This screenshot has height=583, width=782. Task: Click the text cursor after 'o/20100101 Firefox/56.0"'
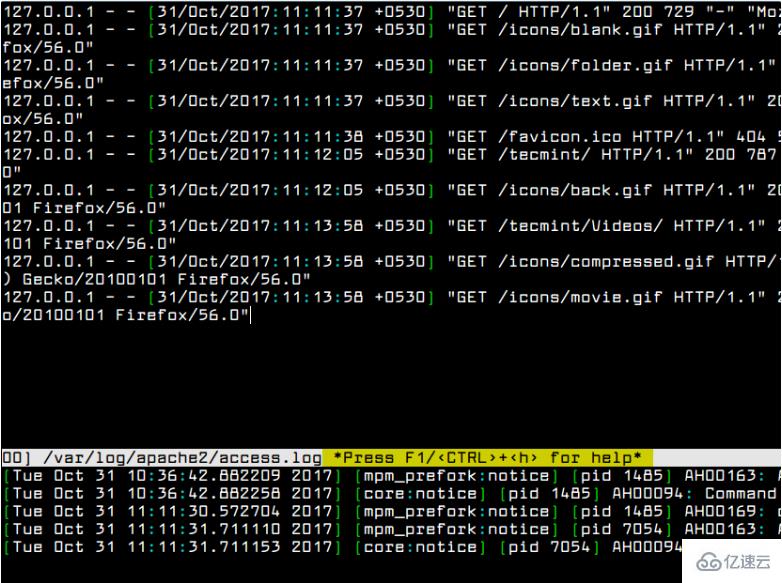coord(250,315)
